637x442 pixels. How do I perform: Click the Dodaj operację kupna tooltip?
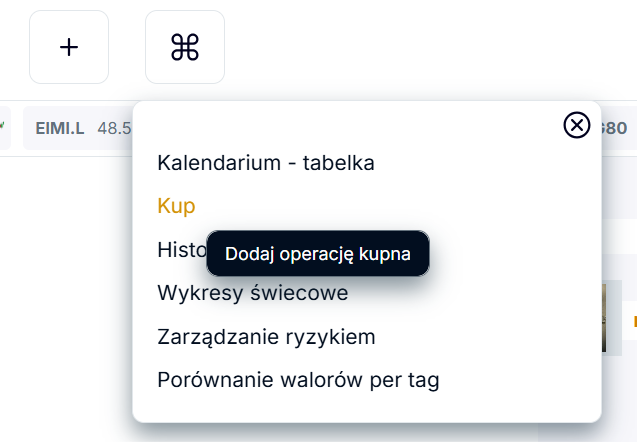318,254
